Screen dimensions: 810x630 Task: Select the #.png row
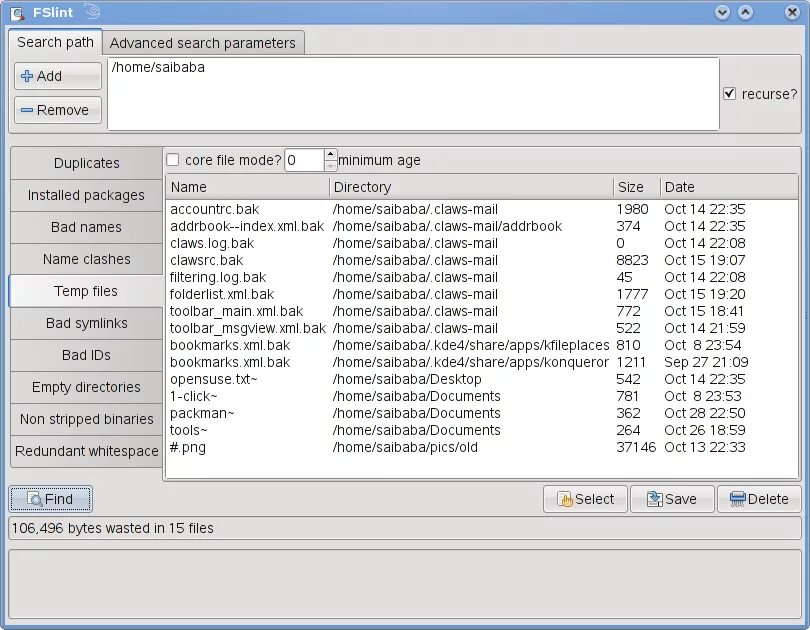[x=481, y=448]
